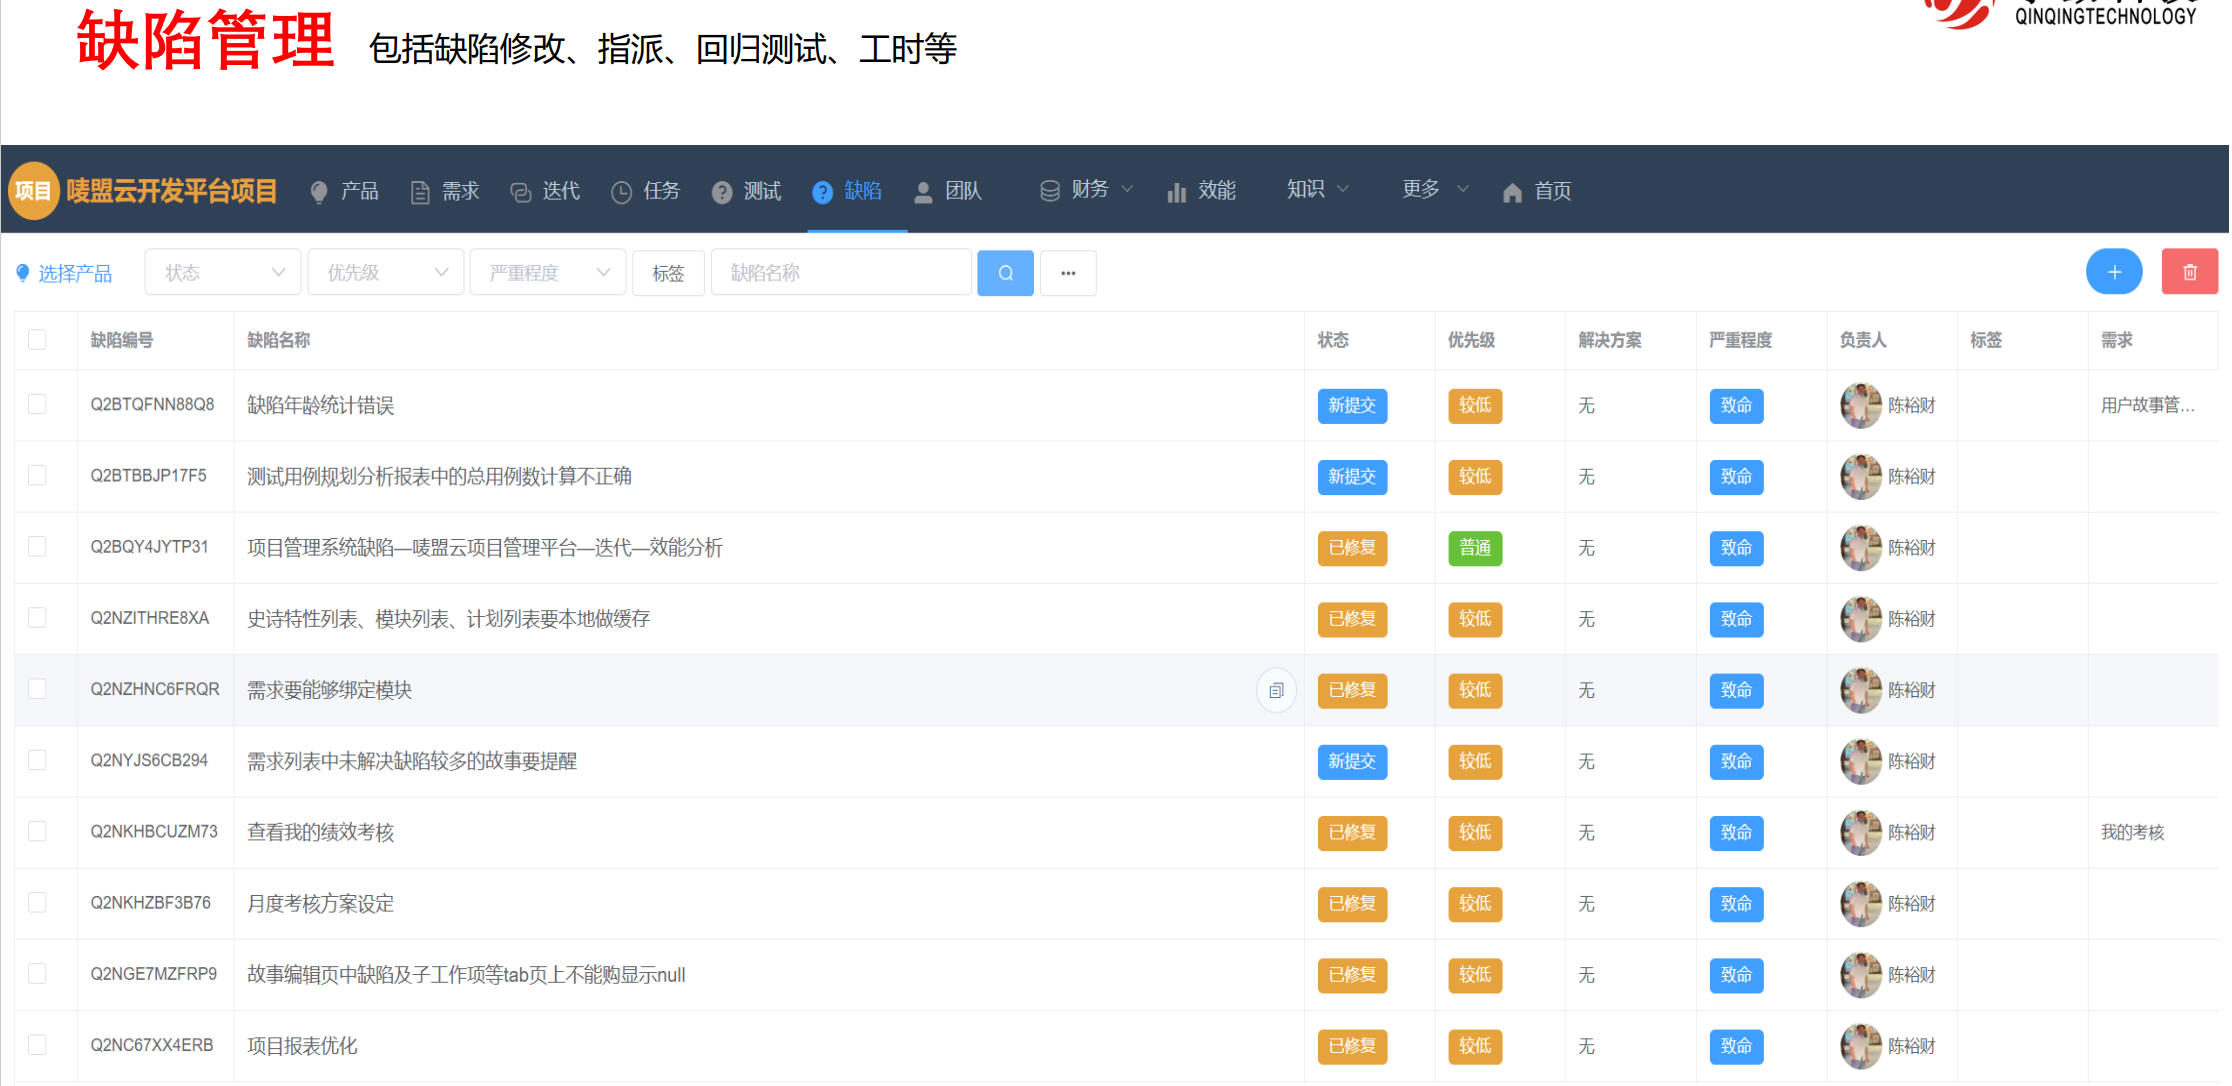Click the three-dots more filters button

(1068, 273)
